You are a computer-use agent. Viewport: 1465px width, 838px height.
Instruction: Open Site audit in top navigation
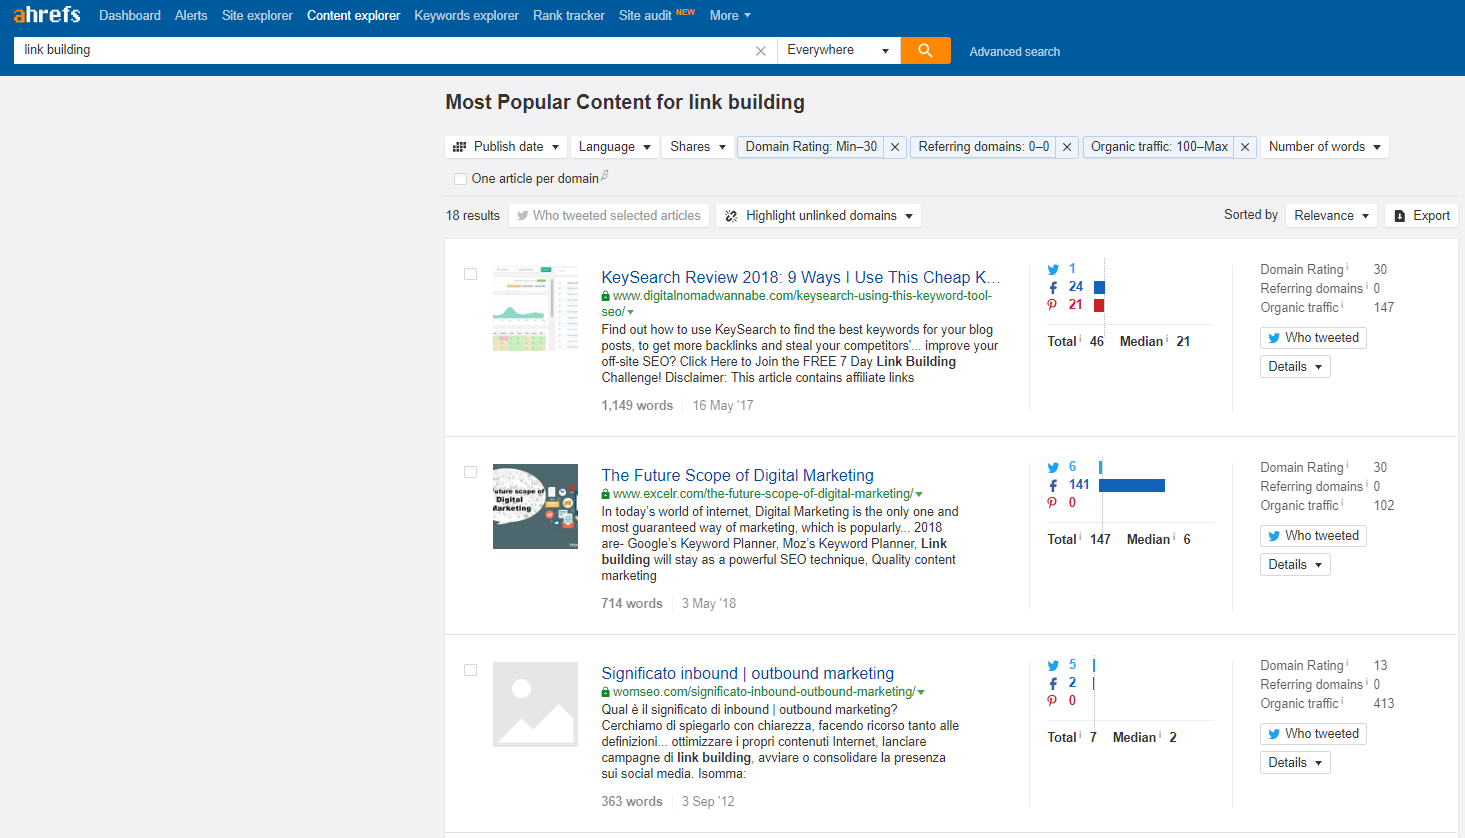[645, 15]
